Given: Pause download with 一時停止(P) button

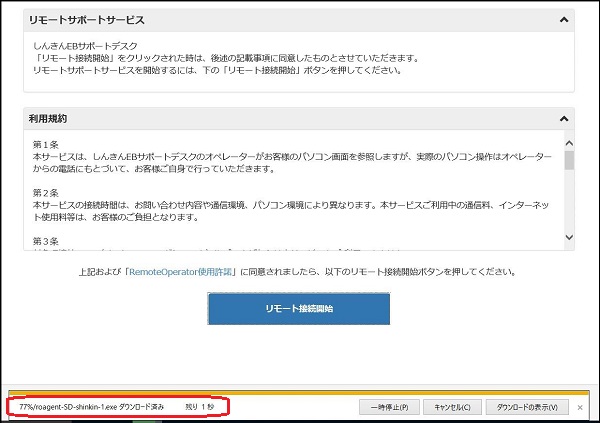Looking at the screenshot, I should point(387,407).
